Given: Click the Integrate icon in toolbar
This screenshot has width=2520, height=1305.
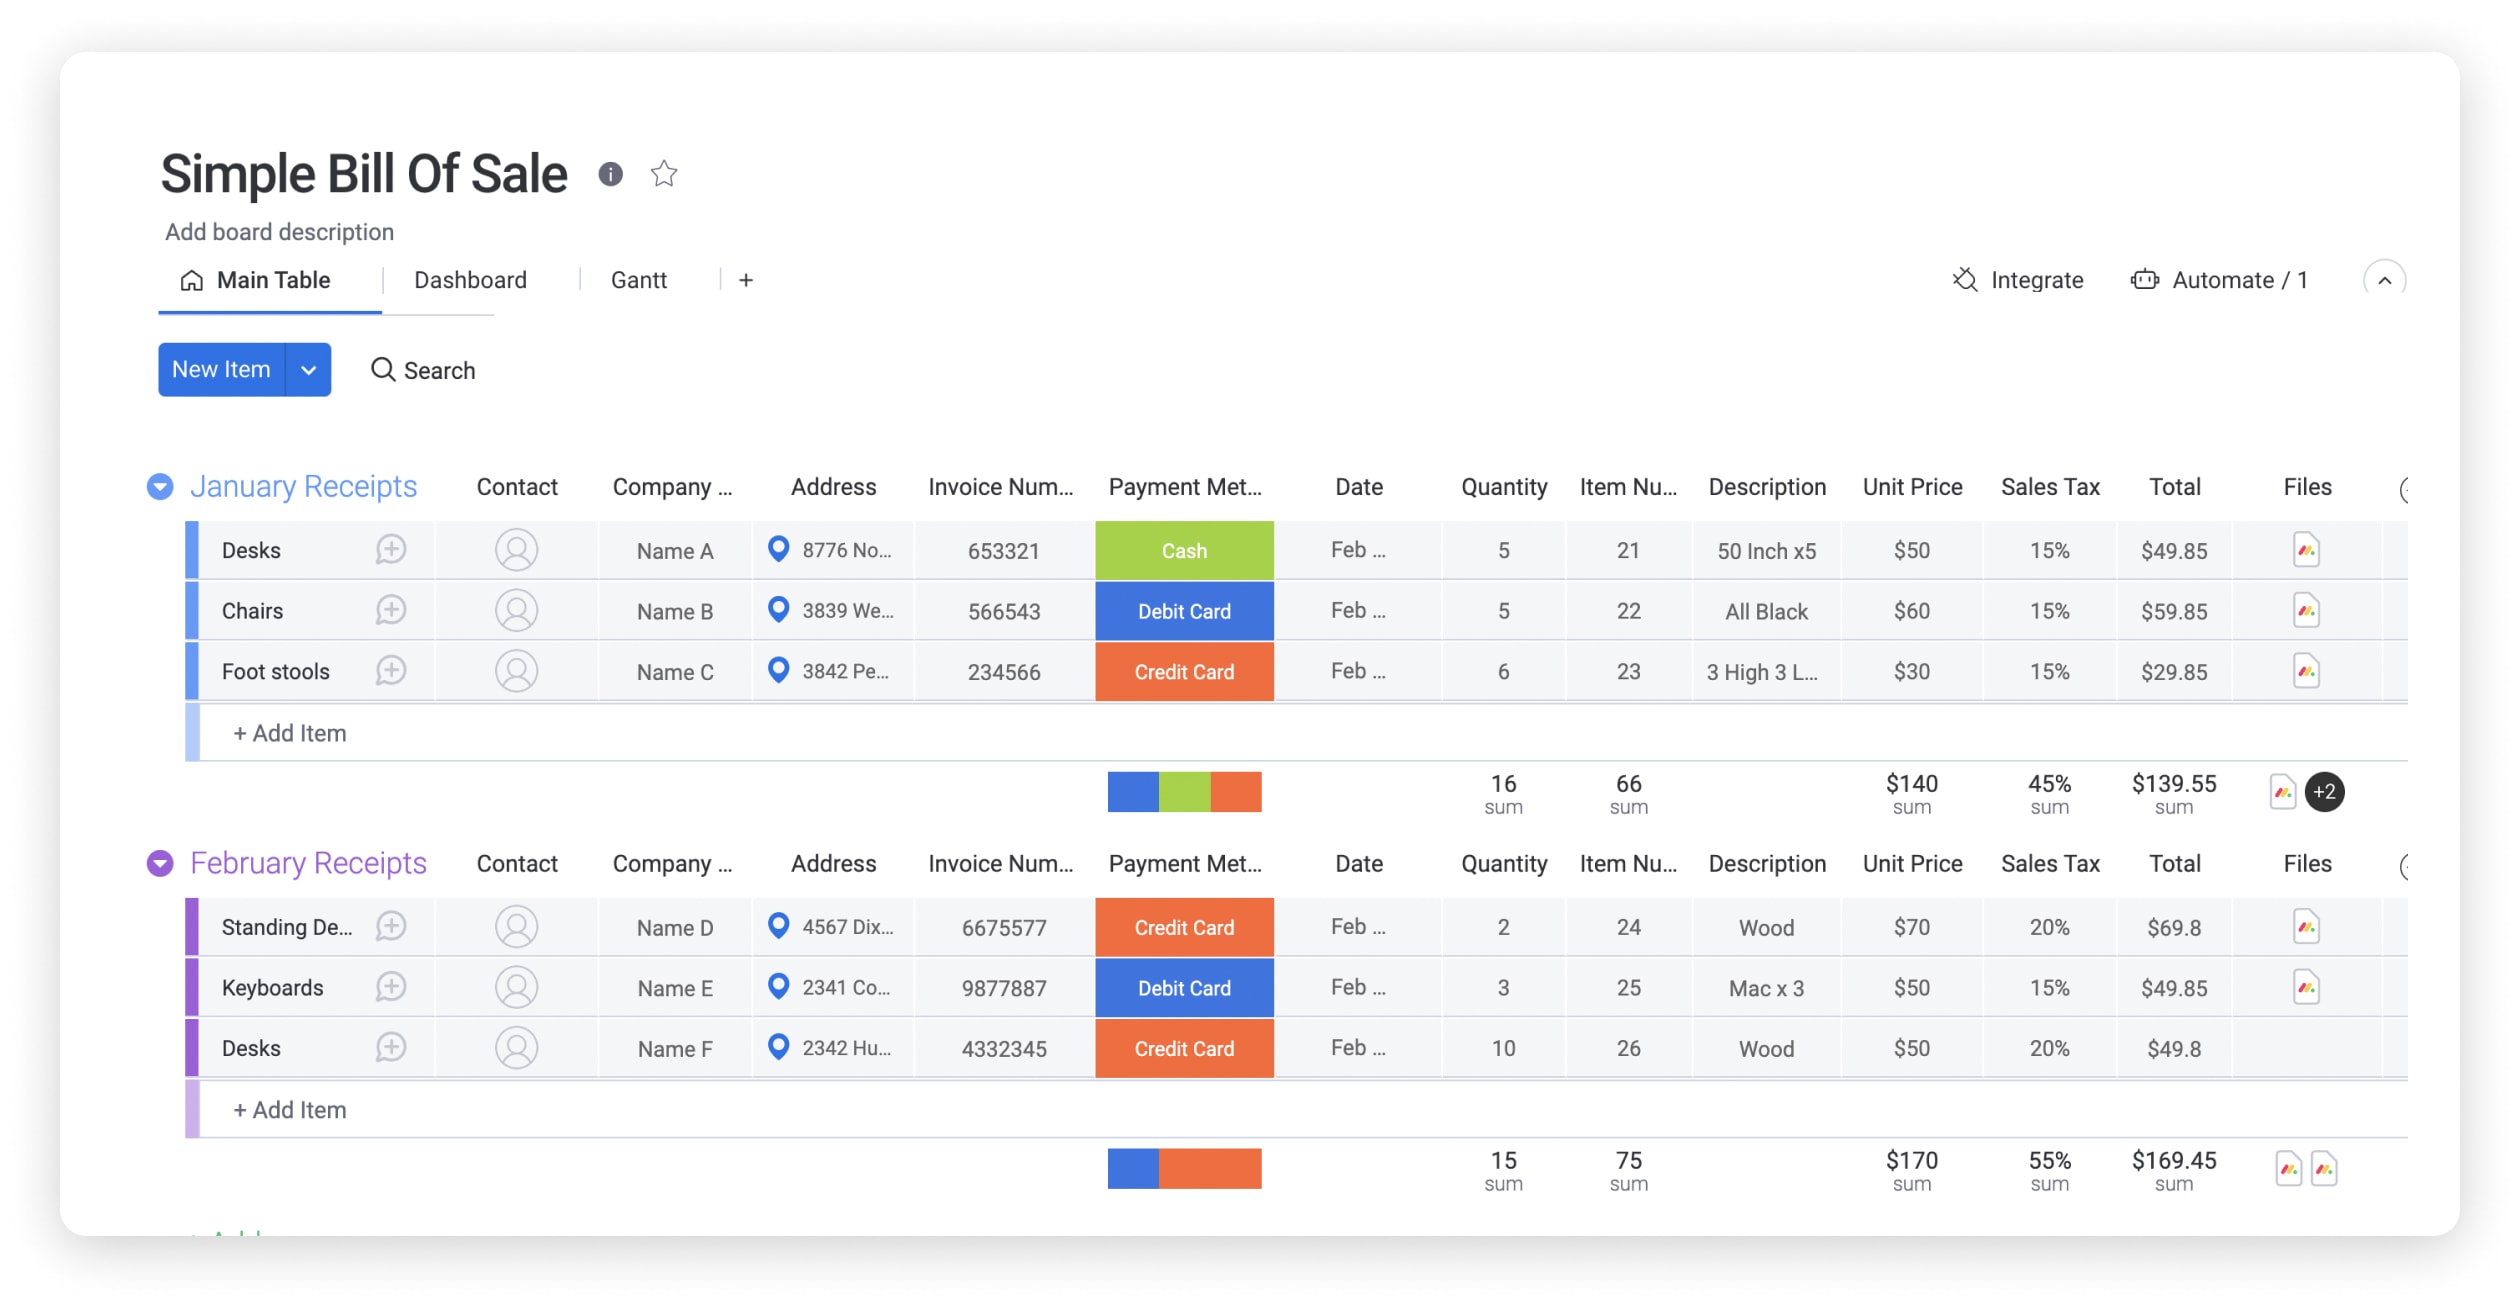Looking at the screenshot, I should point(1964,280).
